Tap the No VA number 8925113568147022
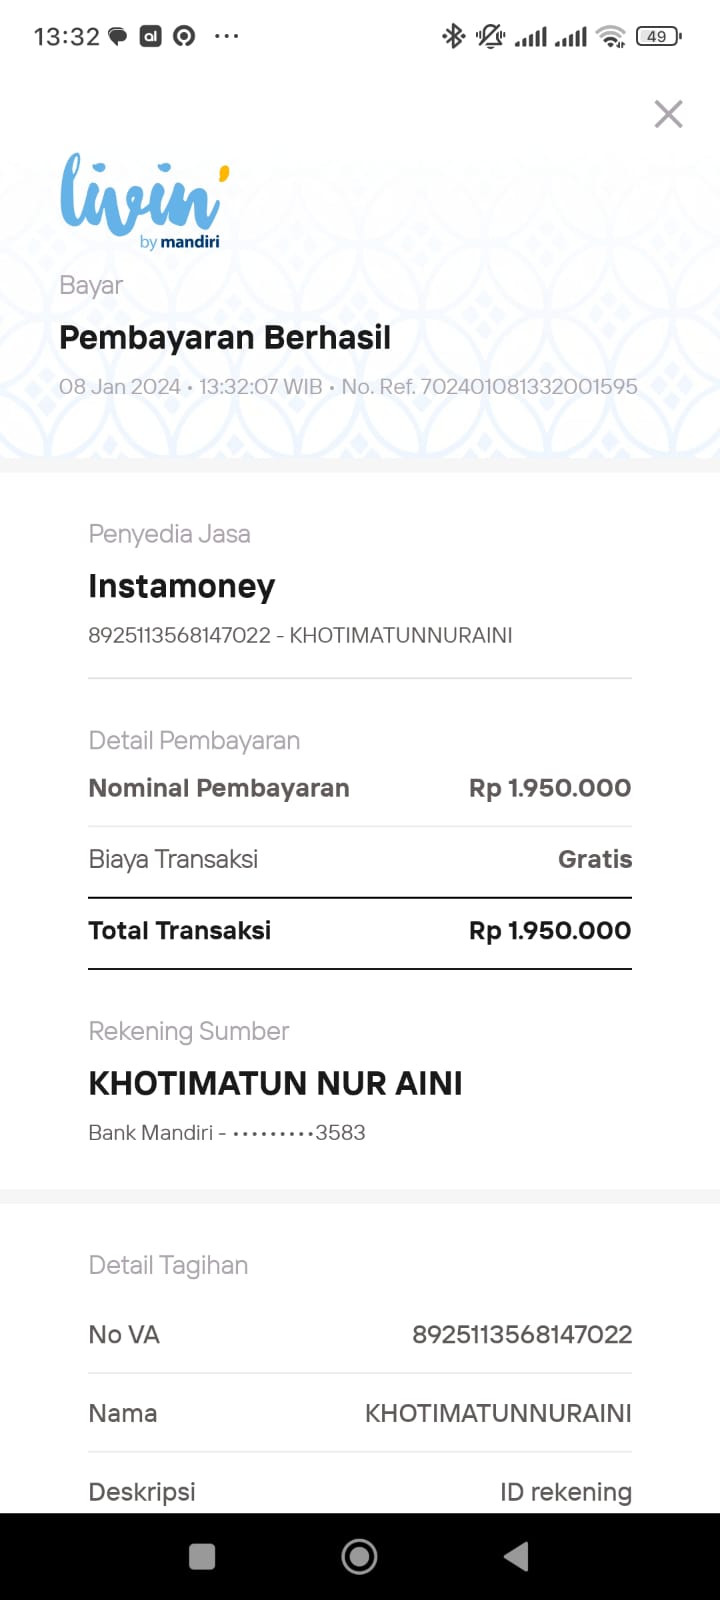The height and width of the screenshot is (1600, 720). coord(522,1334)
